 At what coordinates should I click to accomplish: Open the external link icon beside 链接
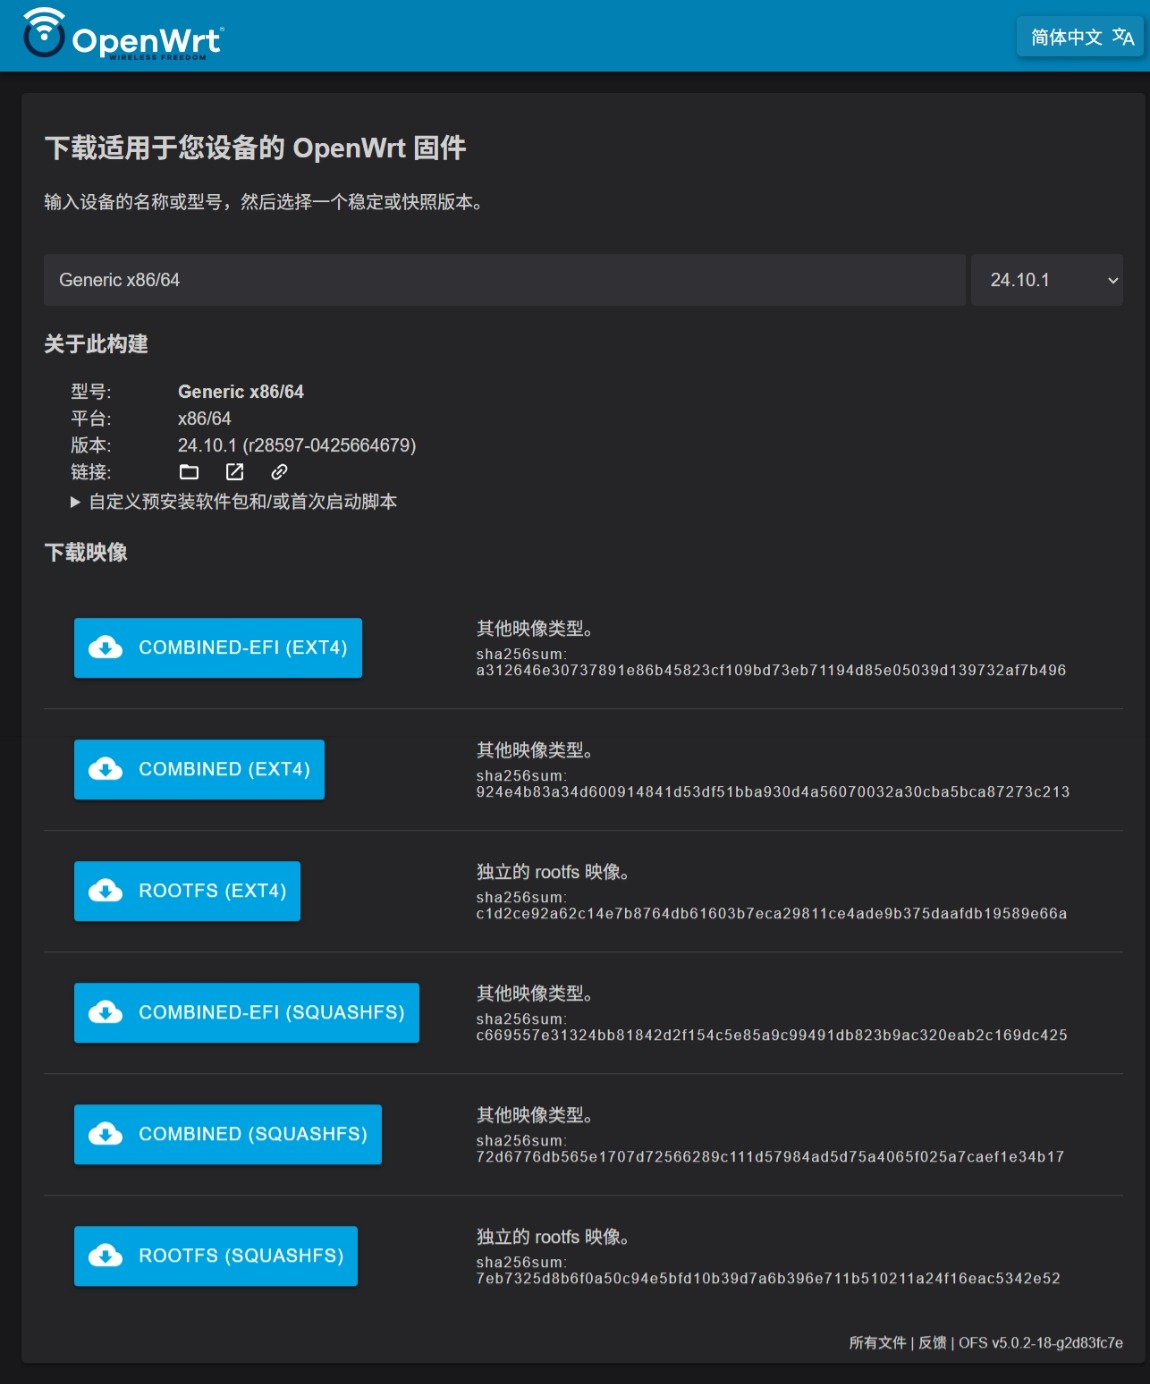coord(235,471)
